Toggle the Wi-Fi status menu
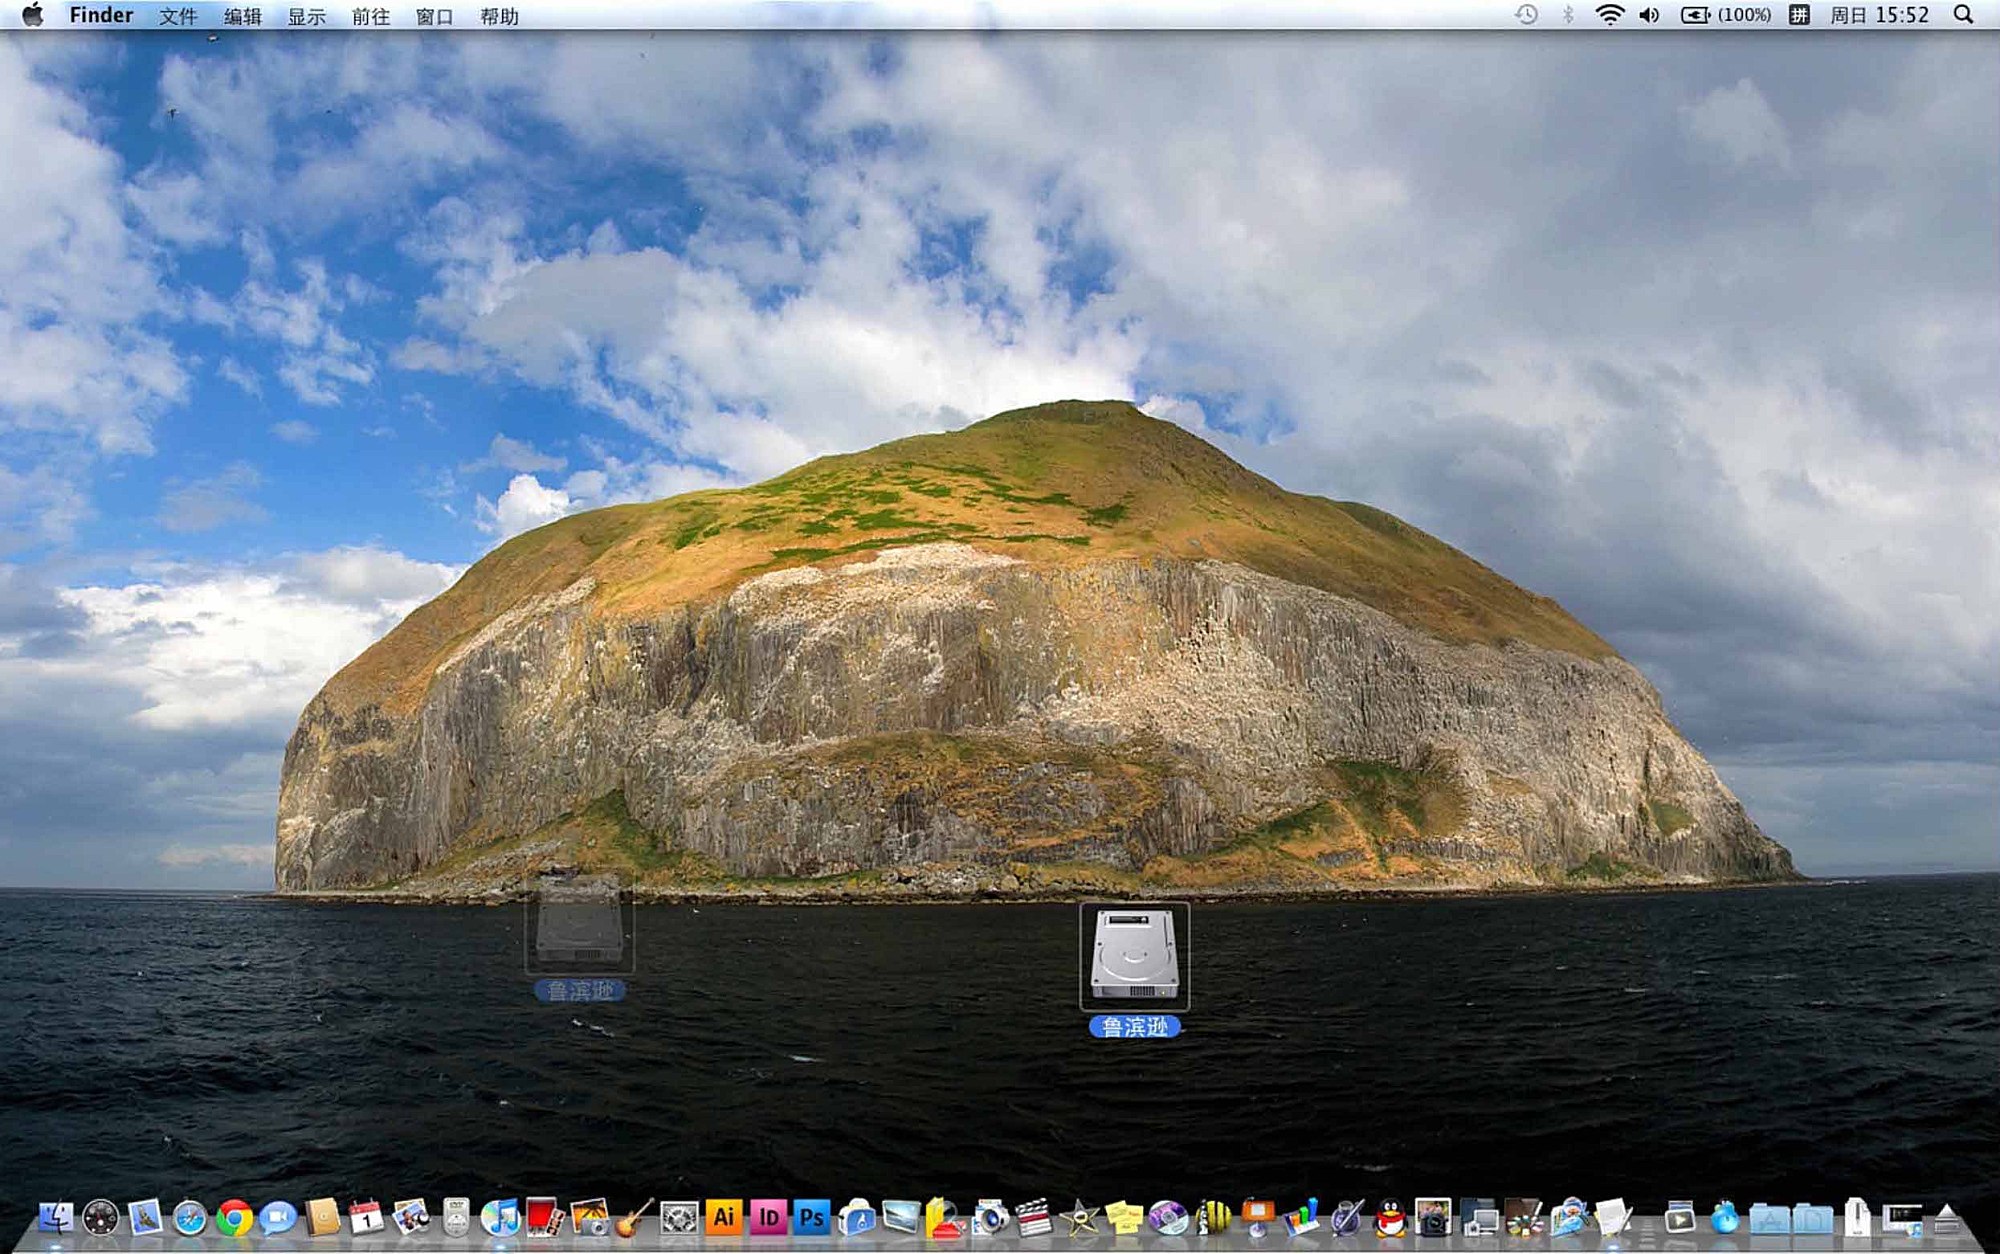The width and height of the screenshot is (2000, 1254). (1609, 15)
